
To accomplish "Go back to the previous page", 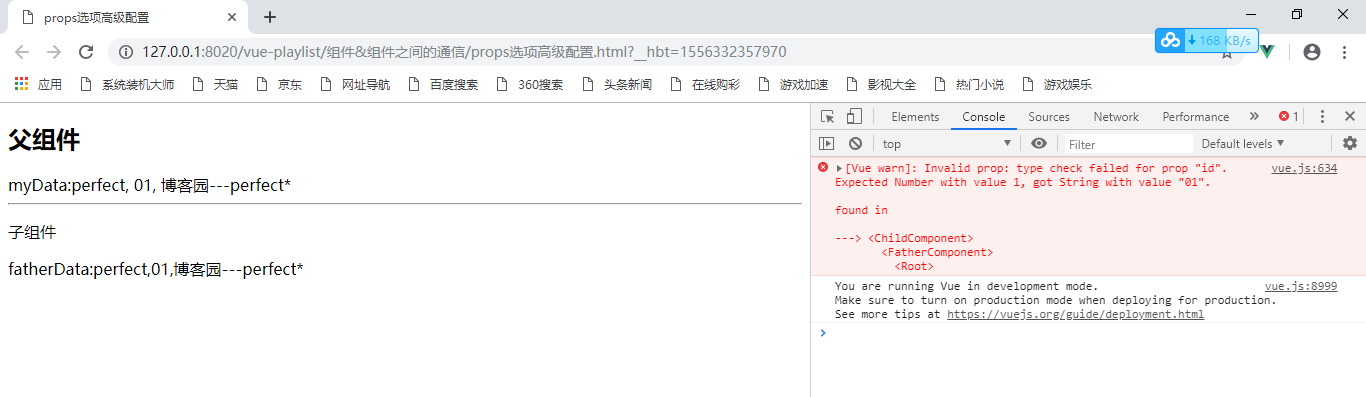I will click(x=22, y=52).
